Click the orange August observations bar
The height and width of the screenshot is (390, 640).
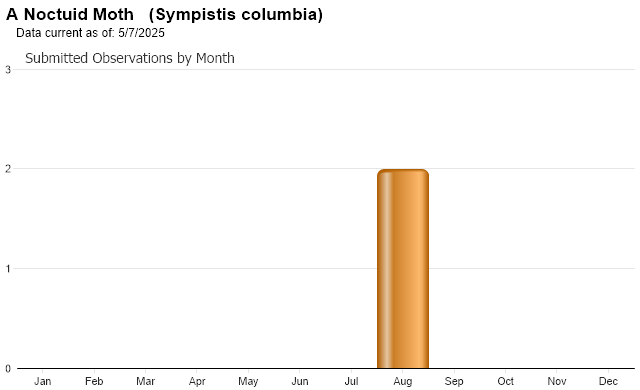(403, 269)
